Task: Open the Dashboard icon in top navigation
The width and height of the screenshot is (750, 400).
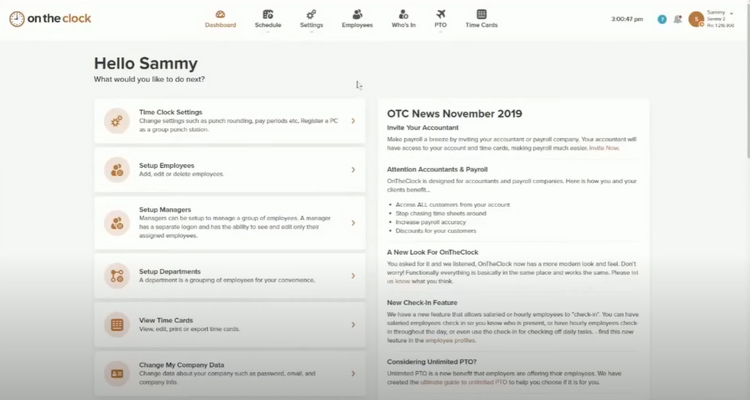Action: 220,14
